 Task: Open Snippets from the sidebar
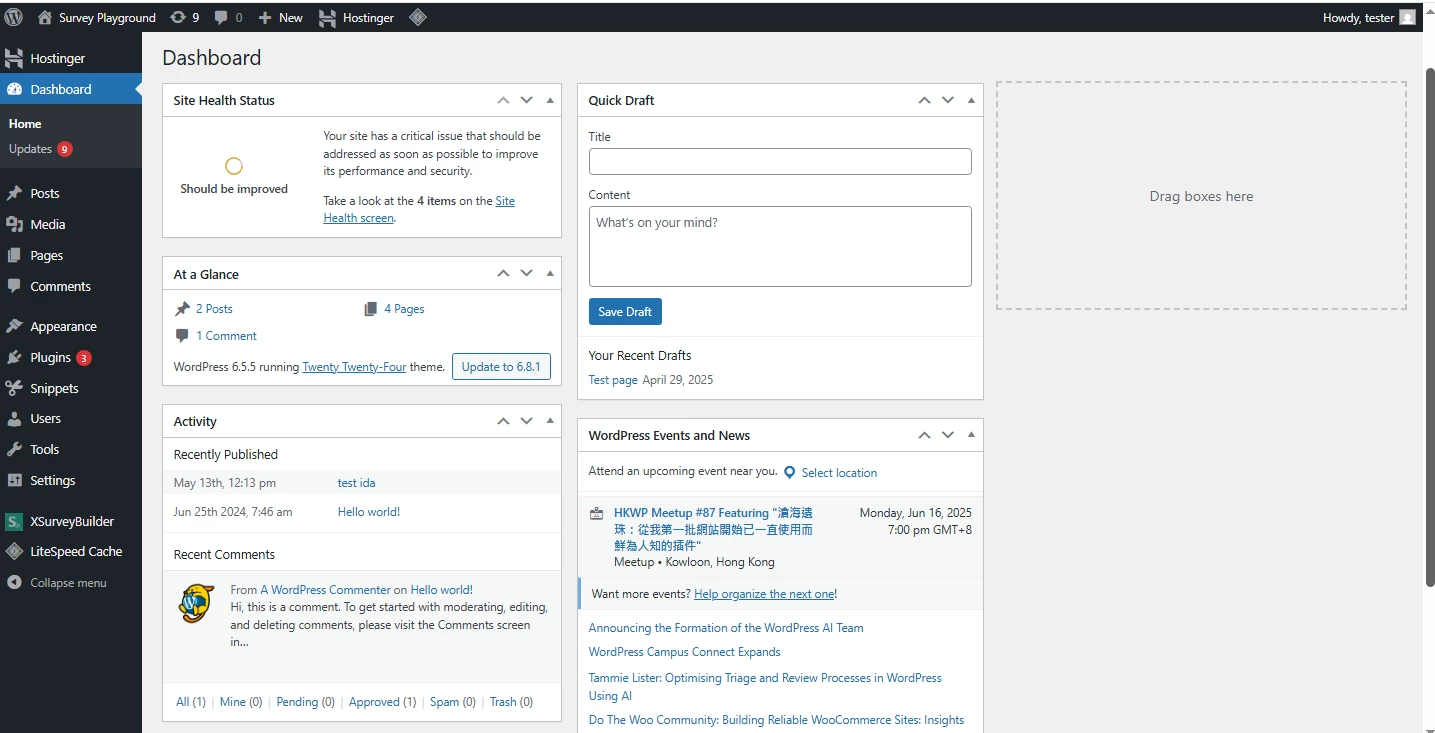54,388
